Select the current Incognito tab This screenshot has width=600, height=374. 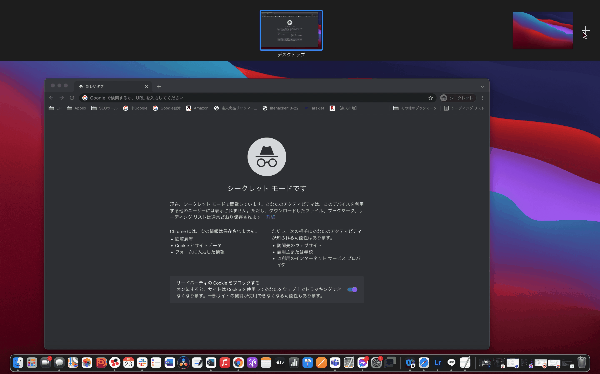113,87
